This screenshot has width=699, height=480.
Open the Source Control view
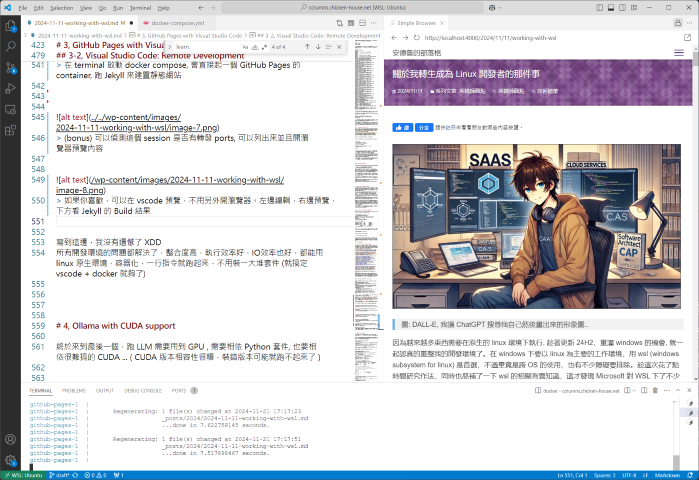click(x=10, y=67)
